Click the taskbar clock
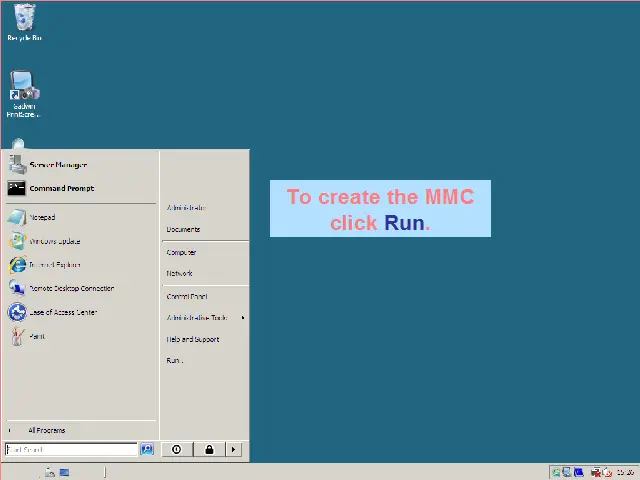Viewport: 640px width, 480px height. tap(625, 473)
